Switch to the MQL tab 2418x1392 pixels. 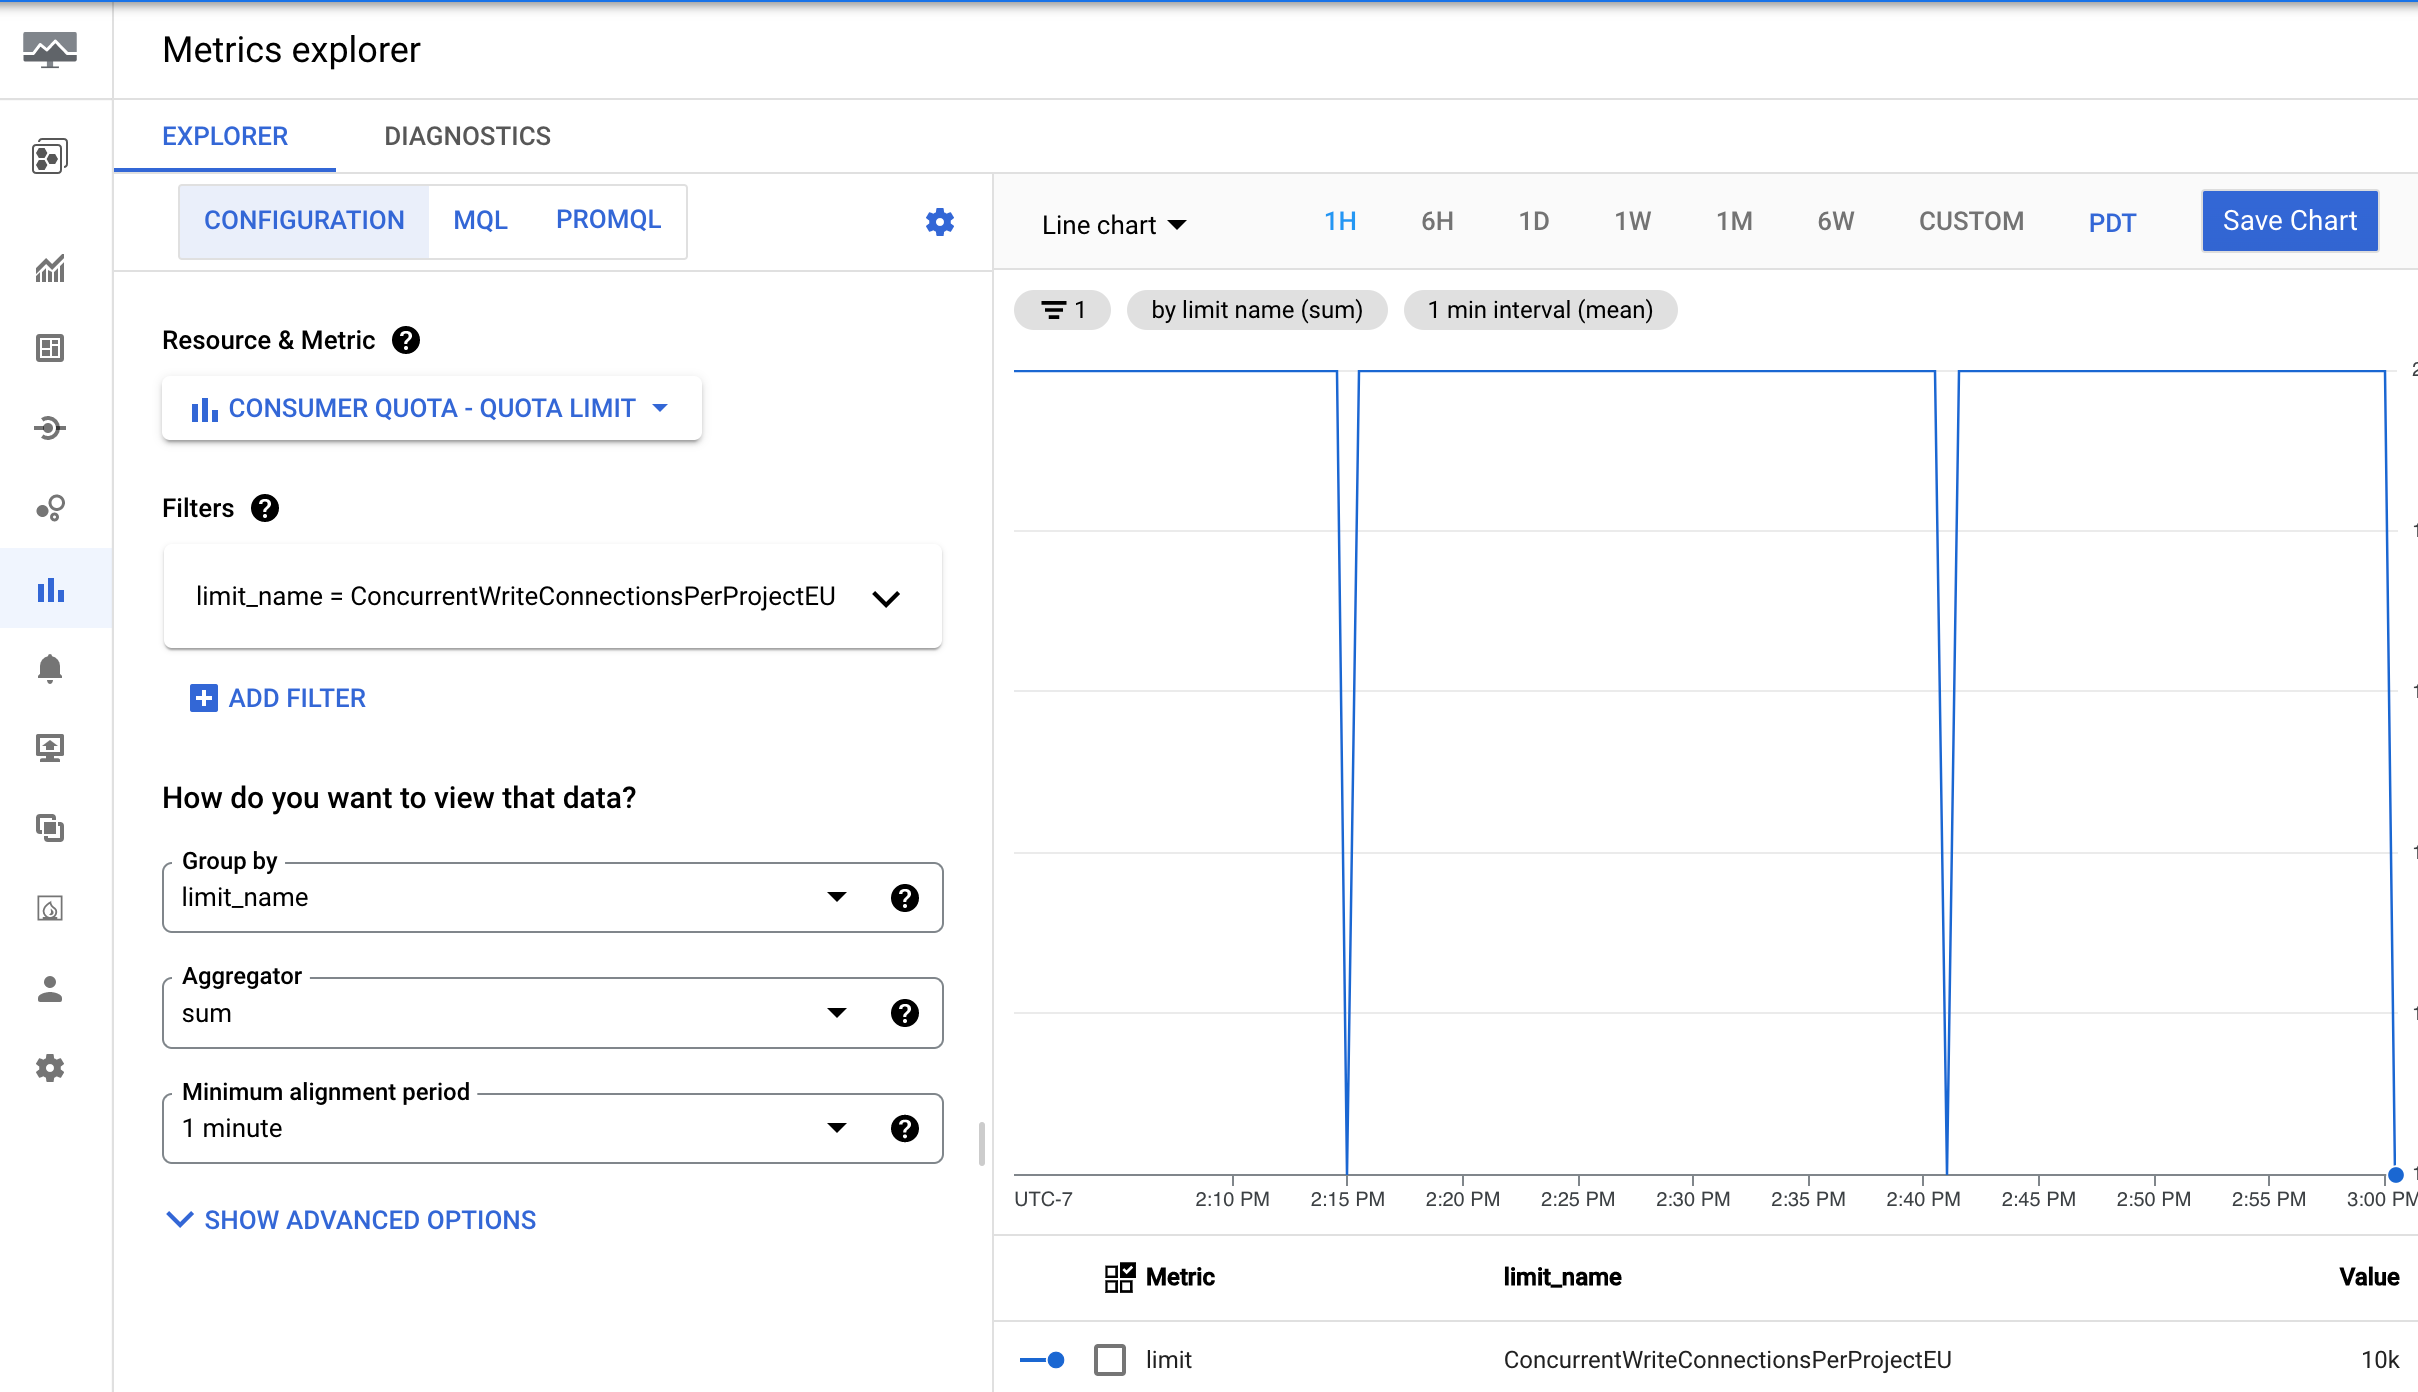click(x=480, y=219)
